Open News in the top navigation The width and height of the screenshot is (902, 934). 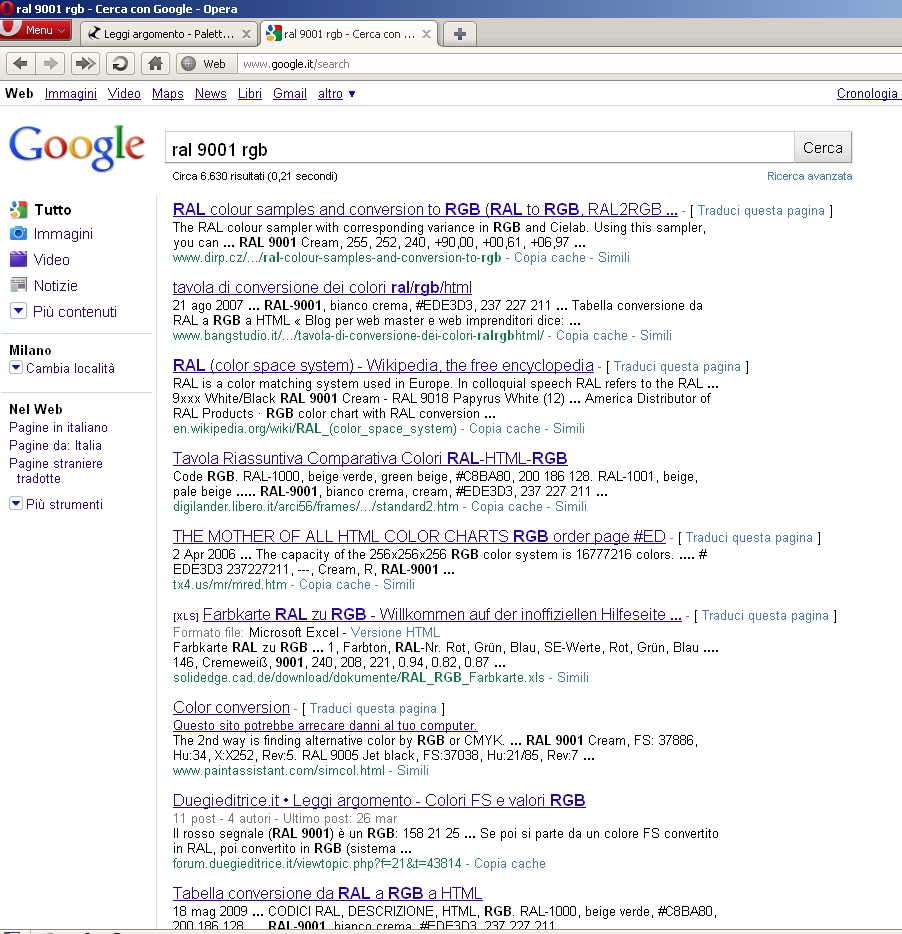click(x=210, y=94)
